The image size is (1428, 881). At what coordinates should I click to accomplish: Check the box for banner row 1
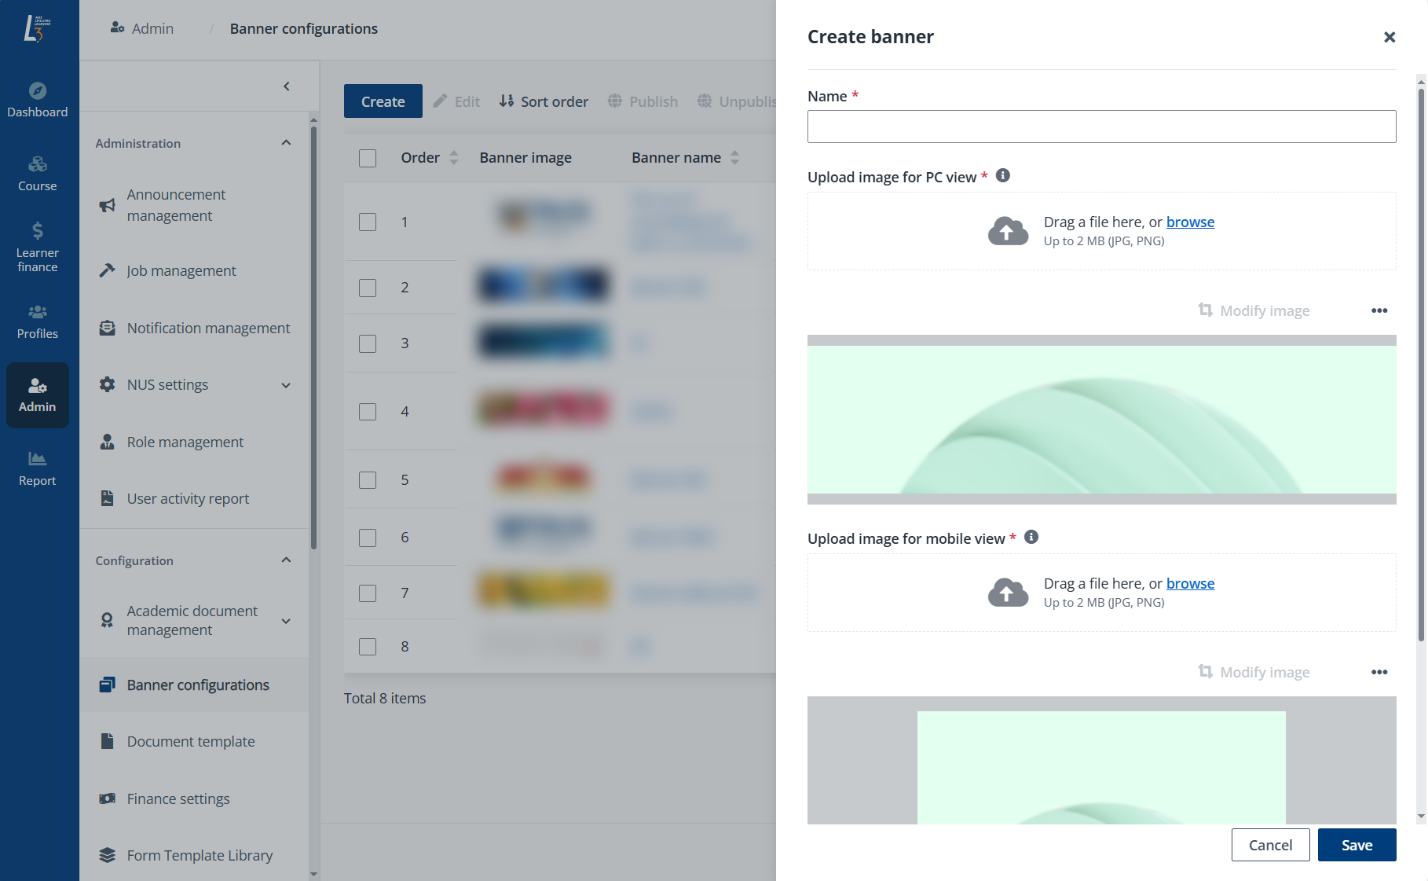pos(368,222)
